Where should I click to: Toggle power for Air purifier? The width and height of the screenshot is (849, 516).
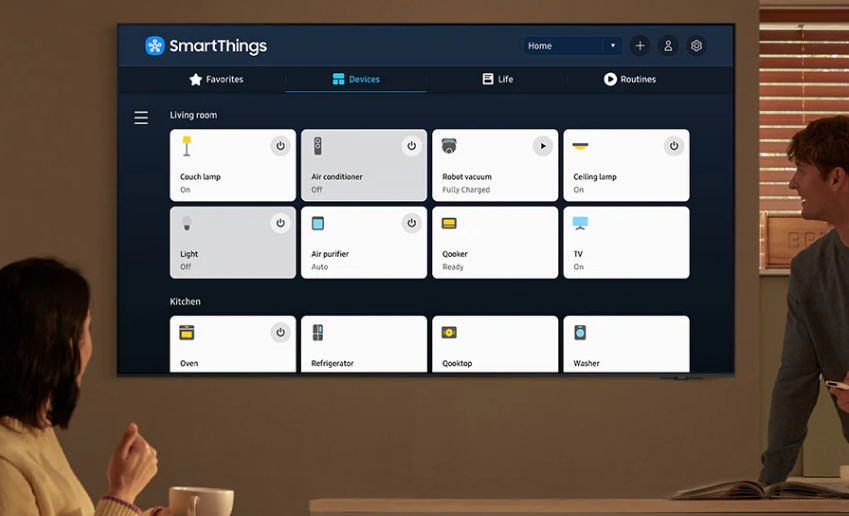pos(412,223)
